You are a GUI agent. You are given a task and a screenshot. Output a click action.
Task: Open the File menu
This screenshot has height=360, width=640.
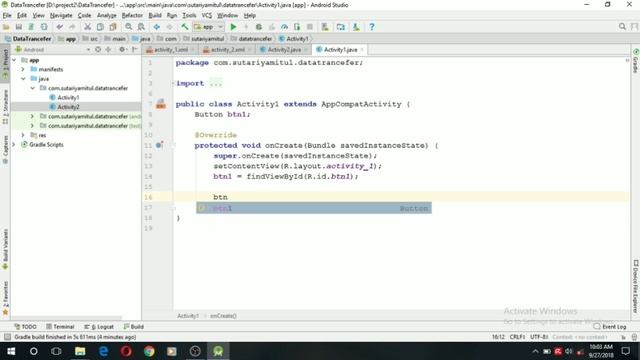[x=7, y=16]
